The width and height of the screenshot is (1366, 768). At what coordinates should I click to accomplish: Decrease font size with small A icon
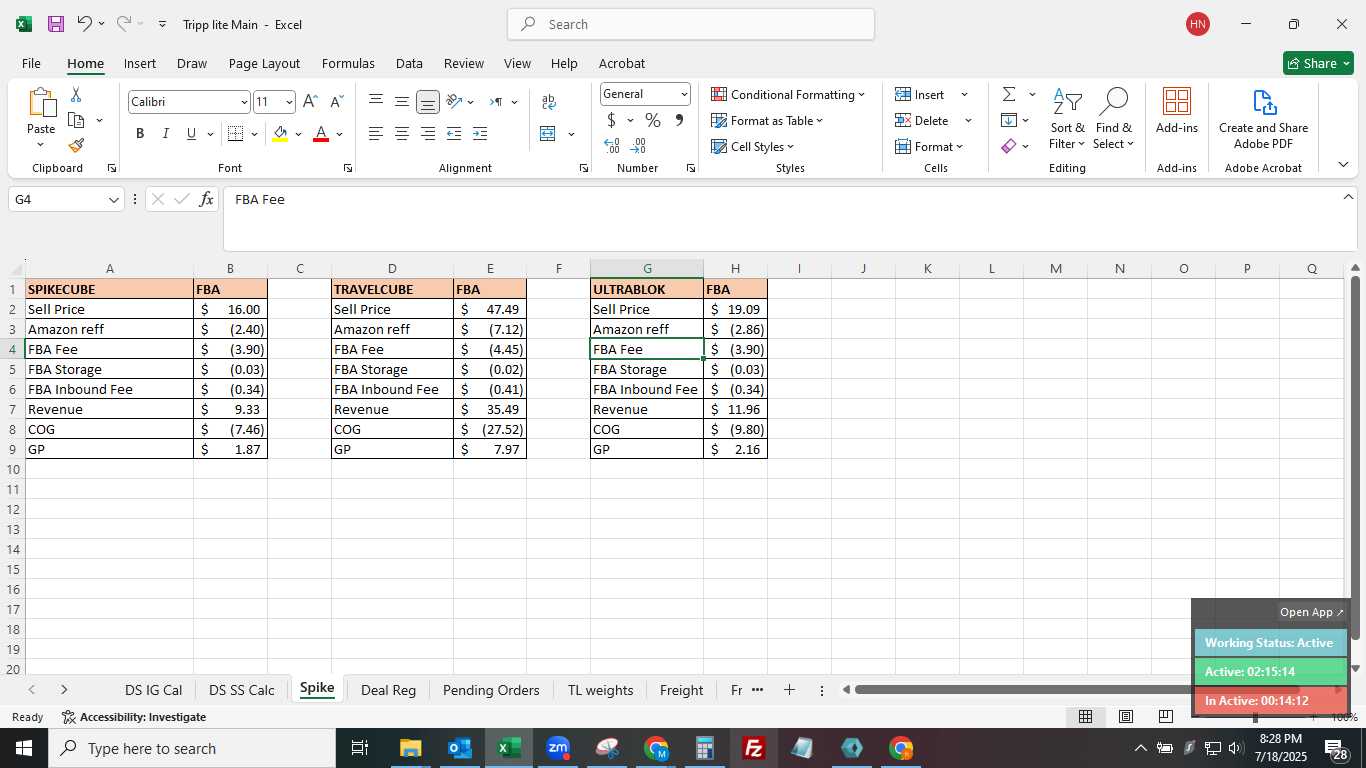336,102
